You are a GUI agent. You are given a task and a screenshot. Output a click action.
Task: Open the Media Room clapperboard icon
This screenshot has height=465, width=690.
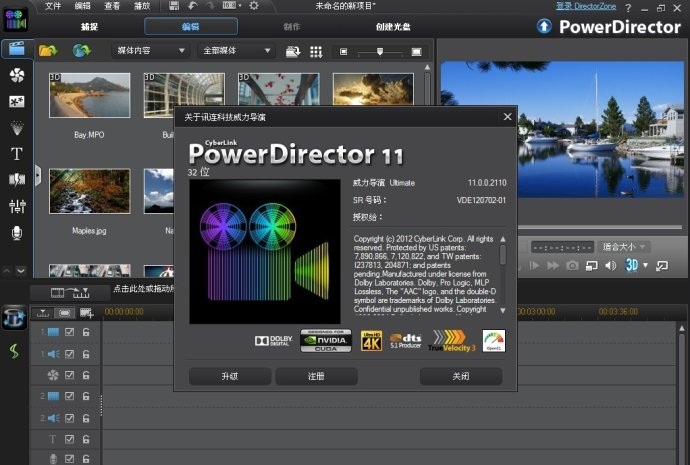coord(16,49)
